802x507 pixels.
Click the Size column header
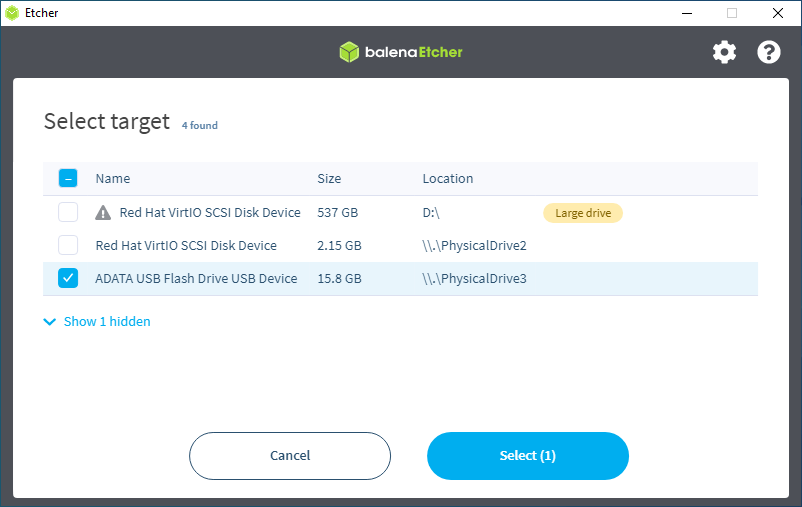329,179
